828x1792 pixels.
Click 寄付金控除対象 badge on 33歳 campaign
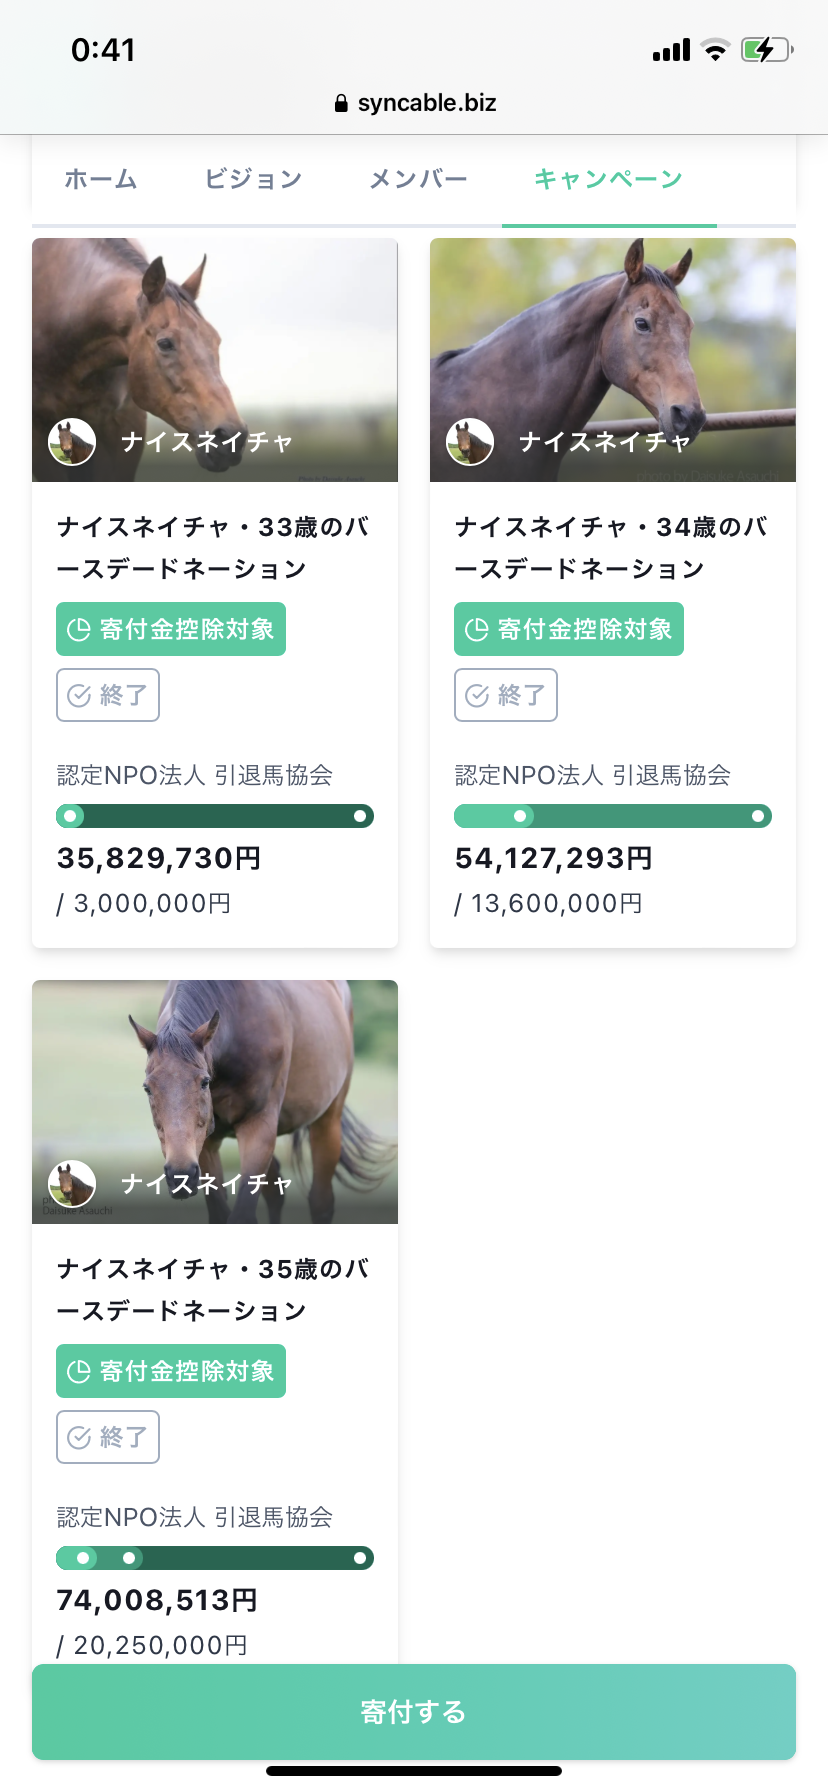[171, 629]
